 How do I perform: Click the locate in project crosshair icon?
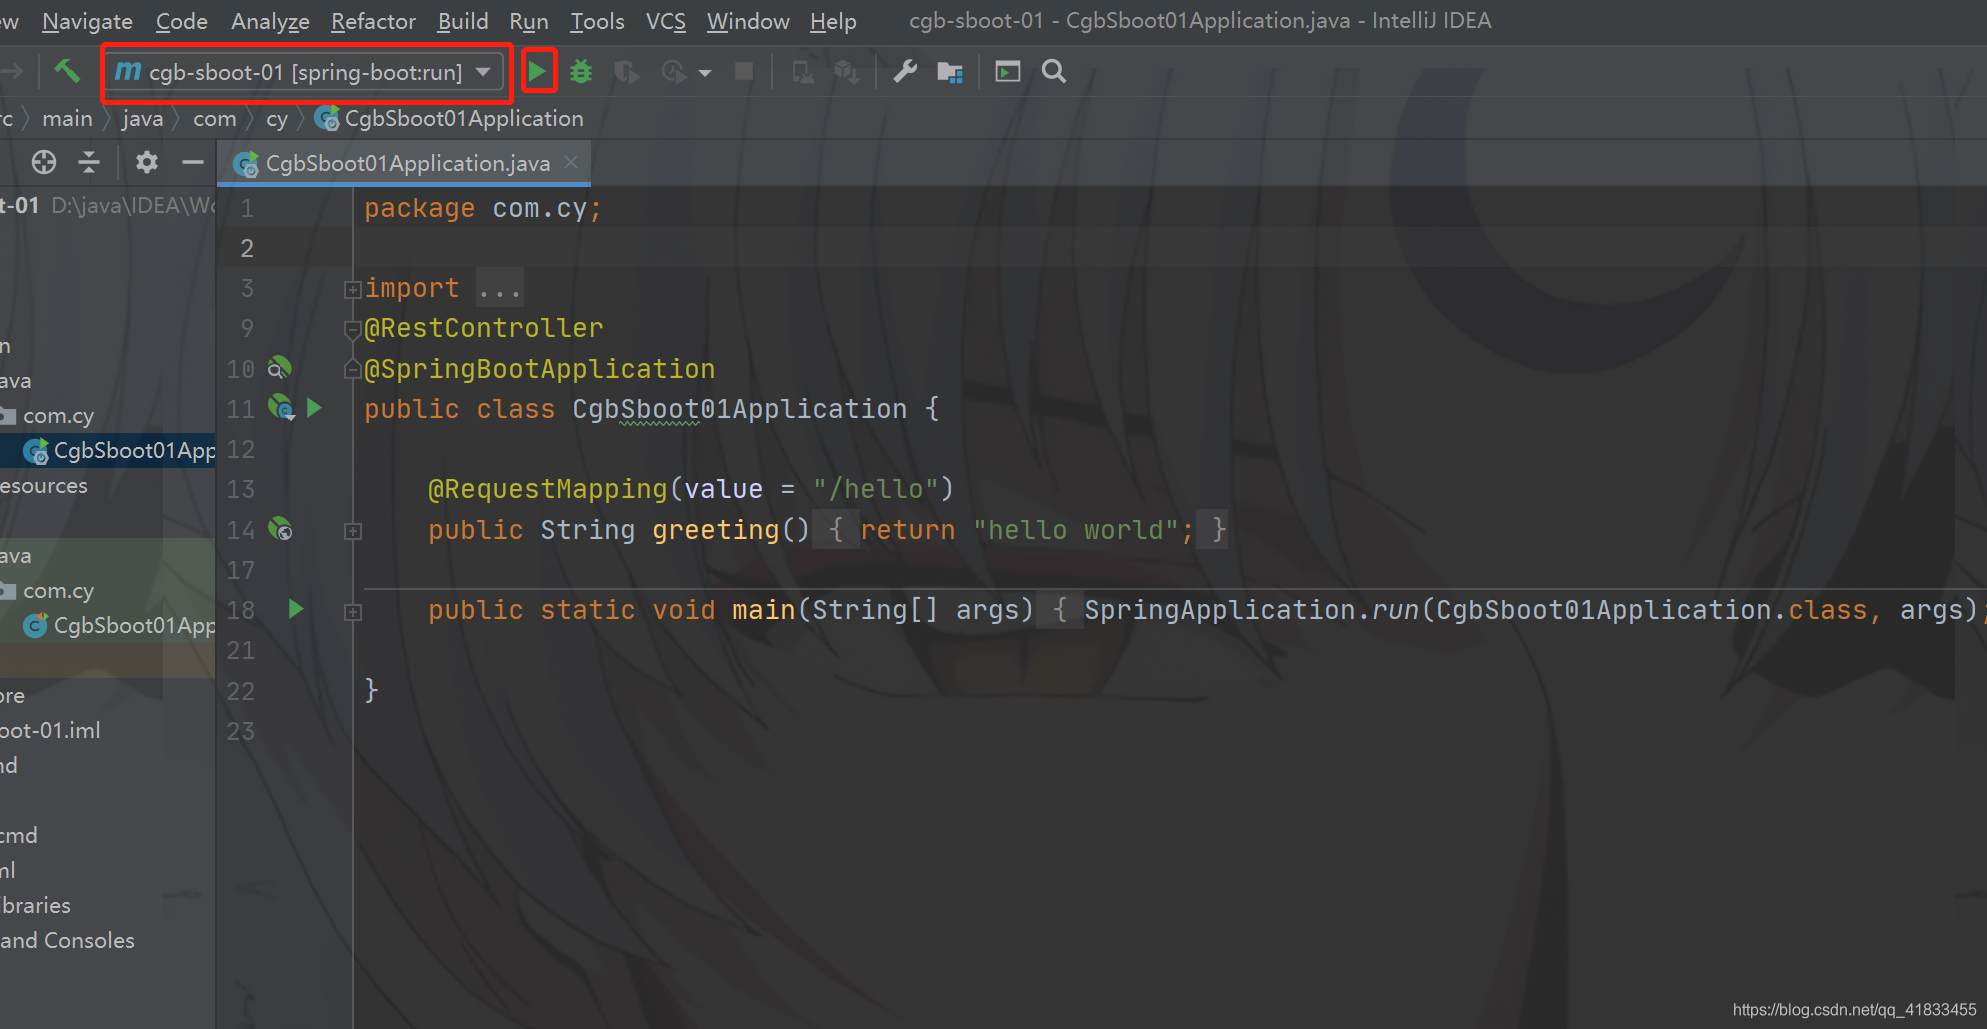[x=44, y=162]
